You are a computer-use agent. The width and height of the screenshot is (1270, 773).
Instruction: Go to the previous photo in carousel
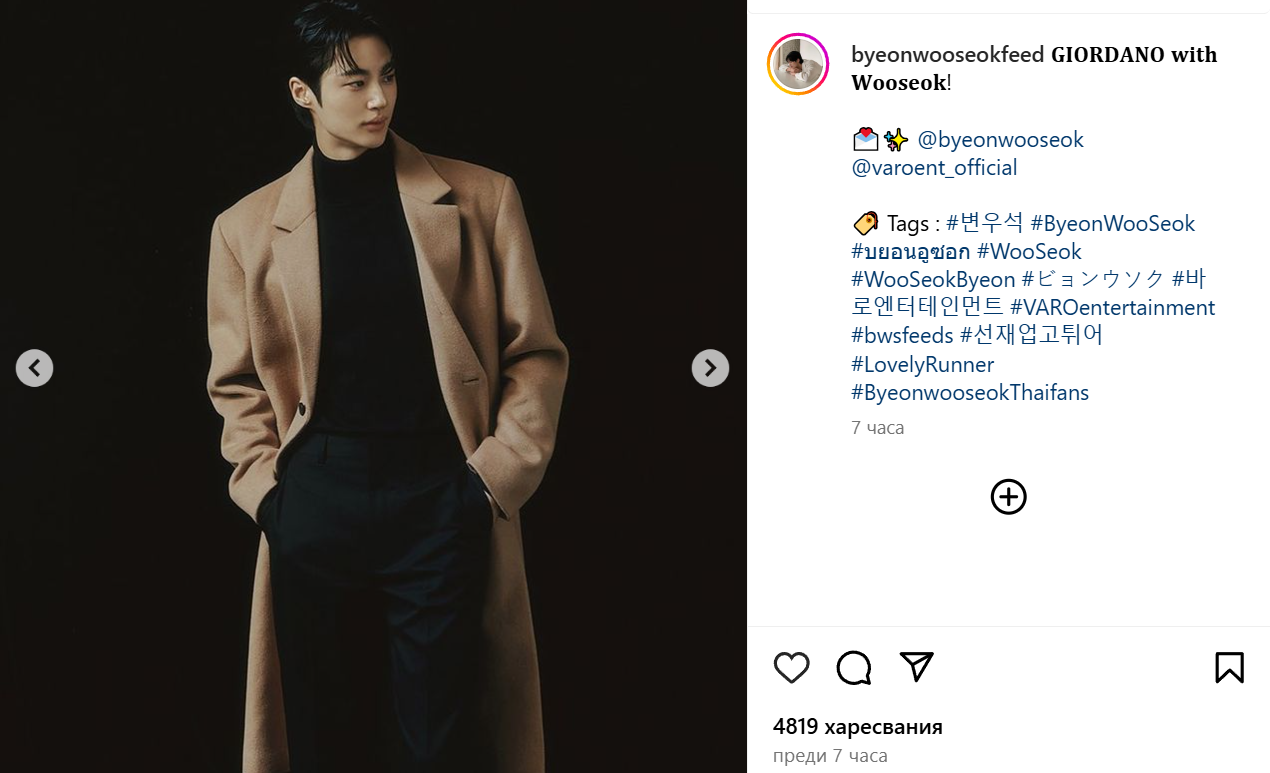pos(34,368)
